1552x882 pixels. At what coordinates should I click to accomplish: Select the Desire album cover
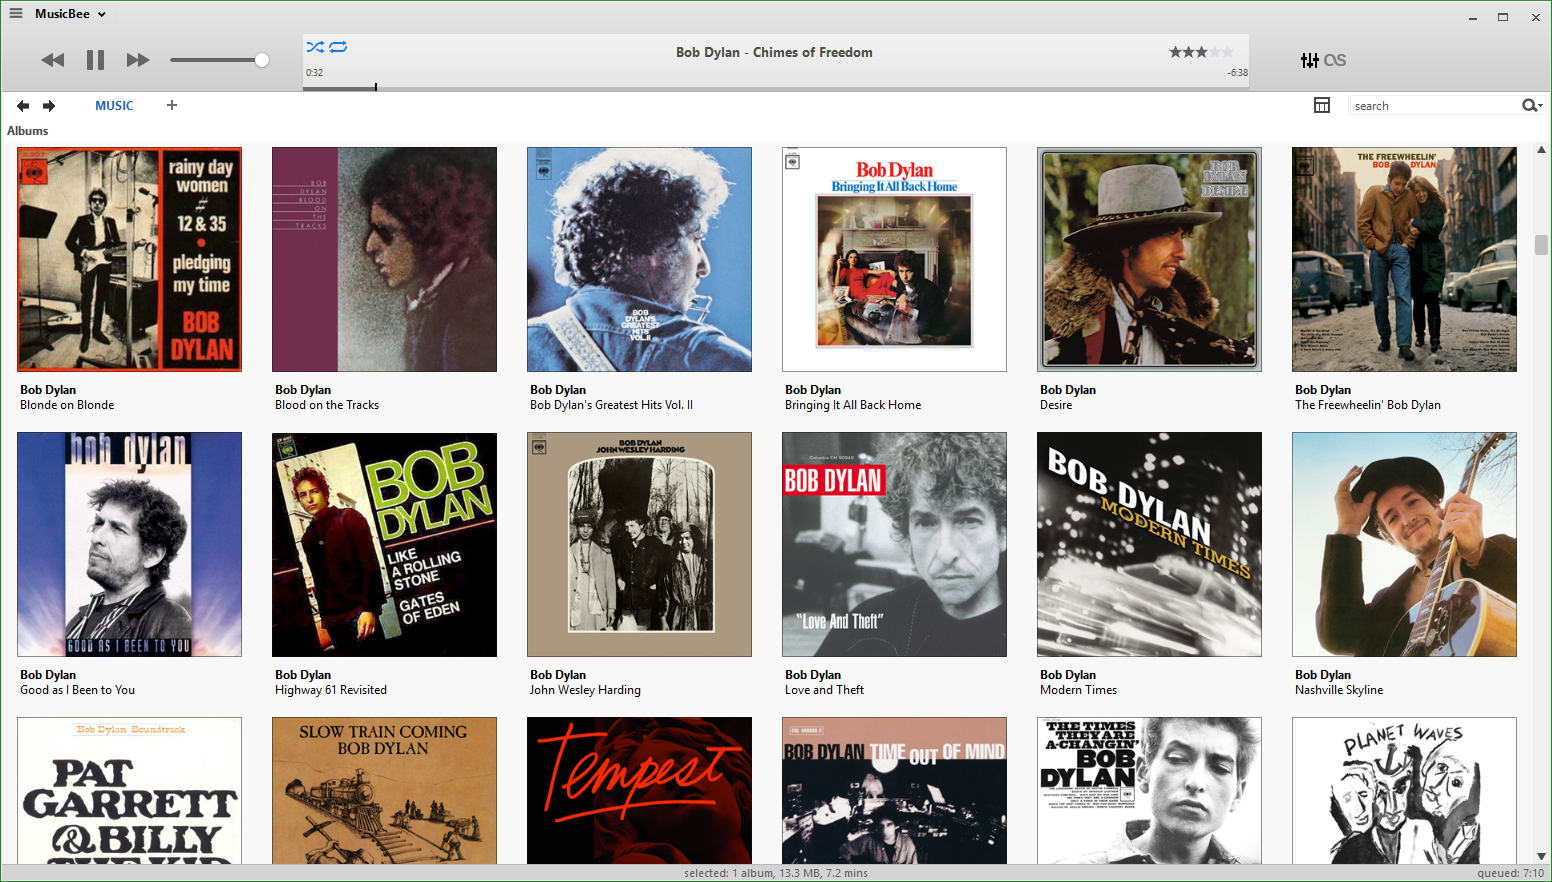pos(1149,260)
